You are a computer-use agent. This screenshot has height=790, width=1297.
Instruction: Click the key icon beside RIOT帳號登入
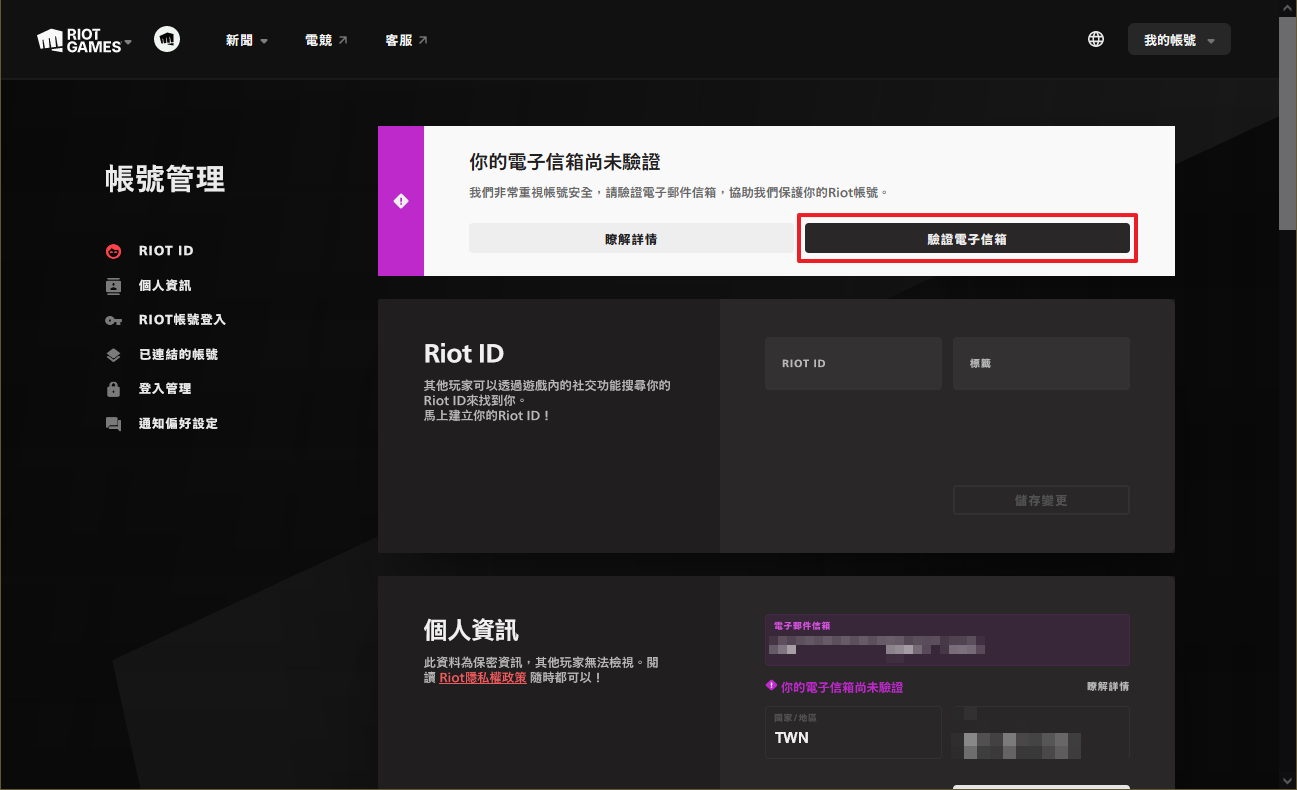point(114,320)
